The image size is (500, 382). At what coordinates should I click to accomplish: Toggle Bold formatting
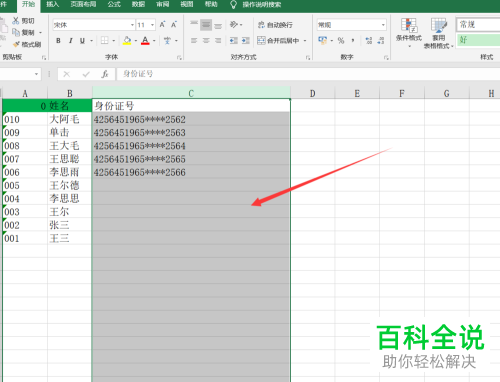(x=58, y=41)
